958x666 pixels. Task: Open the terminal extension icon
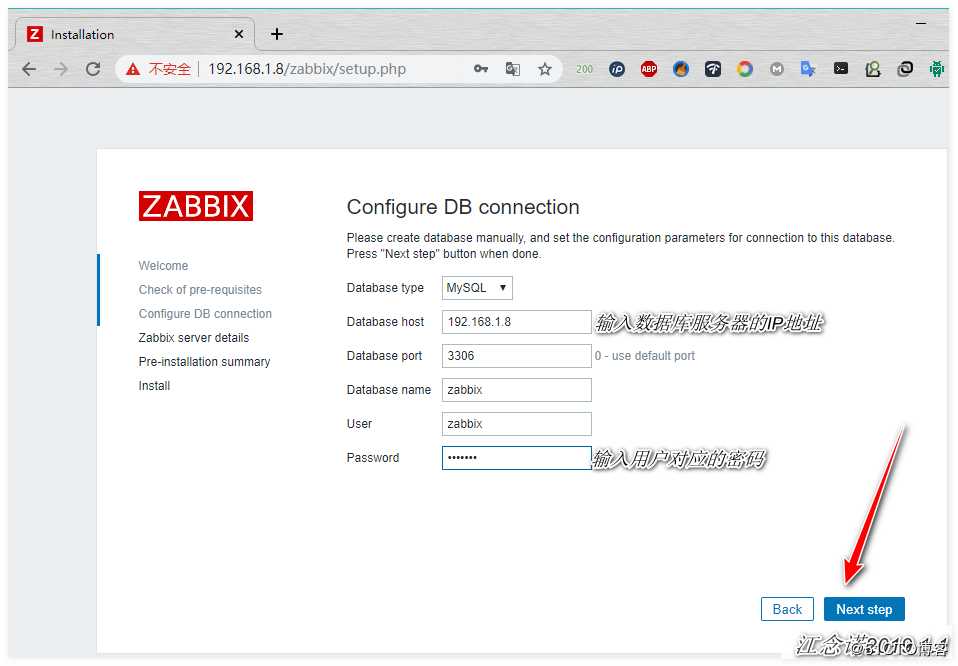841,68
